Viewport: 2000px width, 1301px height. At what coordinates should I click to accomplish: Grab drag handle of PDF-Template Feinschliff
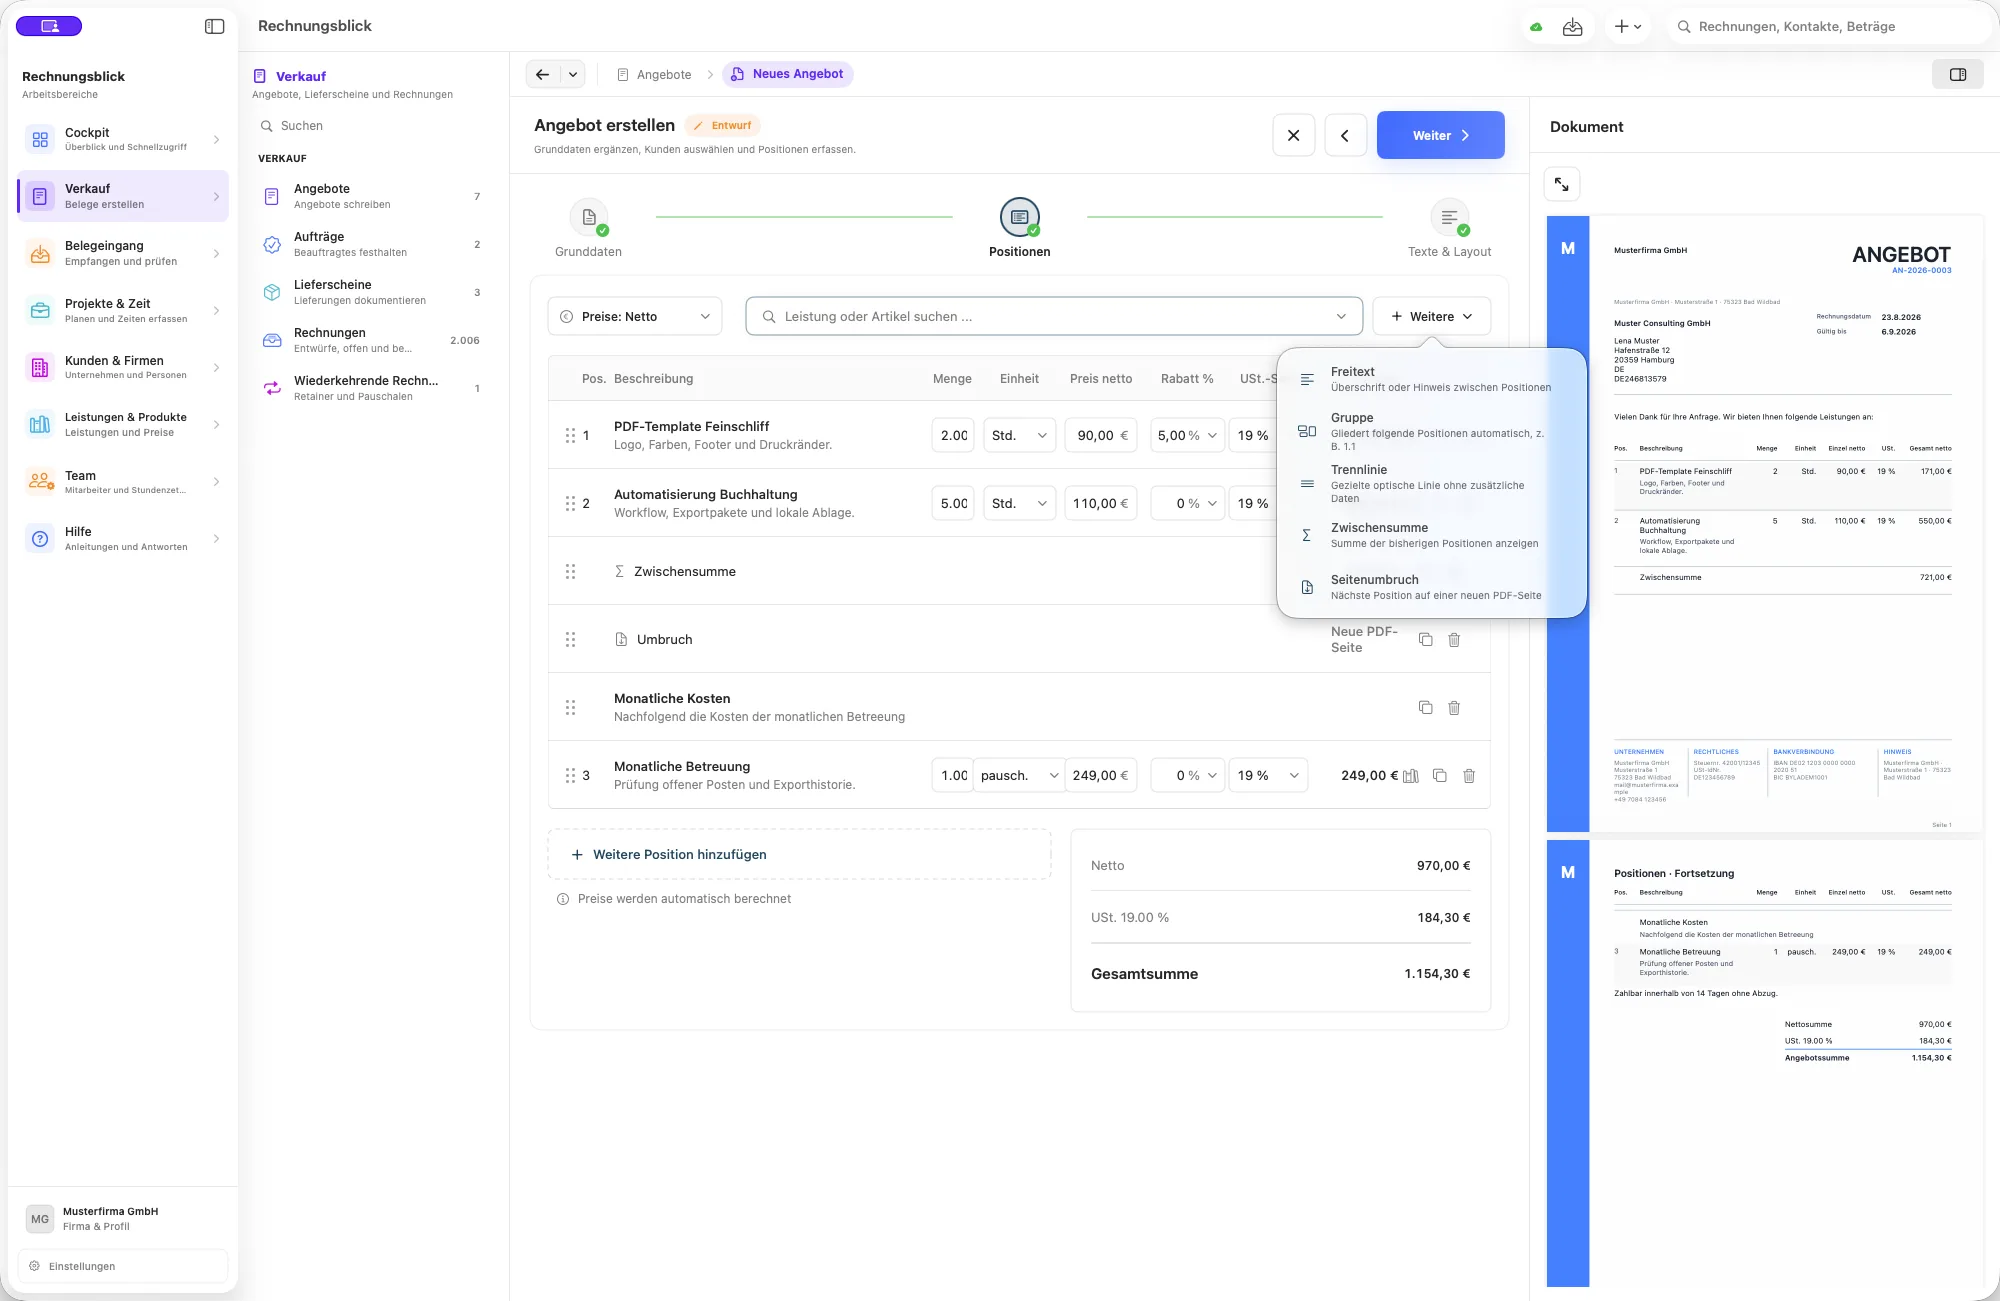coord(570,435)
